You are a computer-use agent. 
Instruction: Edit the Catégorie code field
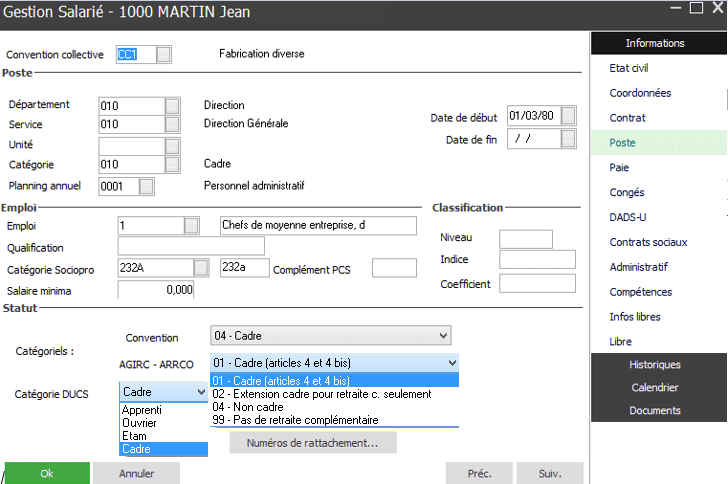tap(132, 164)
